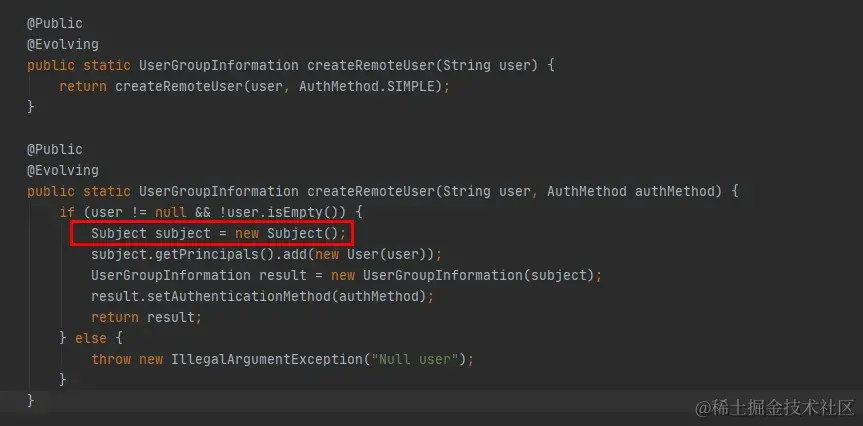
Task: Click the else keyword
Action: pyautogui.click(x=91, y=338)
